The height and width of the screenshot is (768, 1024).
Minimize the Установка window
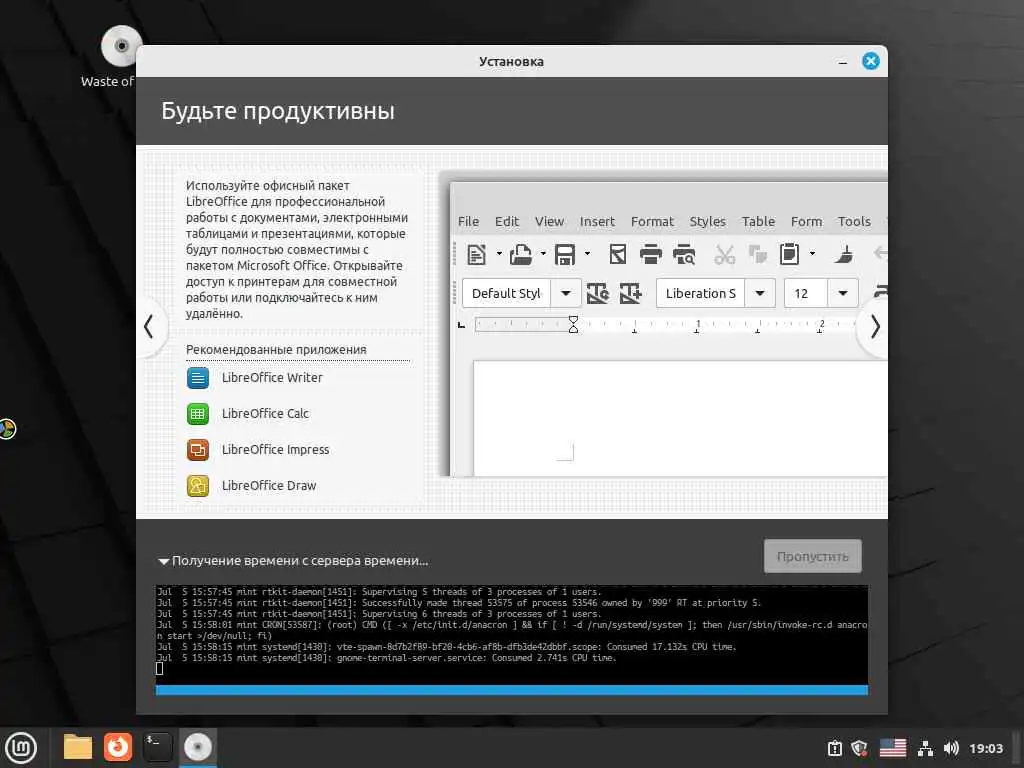click(842, 62)
